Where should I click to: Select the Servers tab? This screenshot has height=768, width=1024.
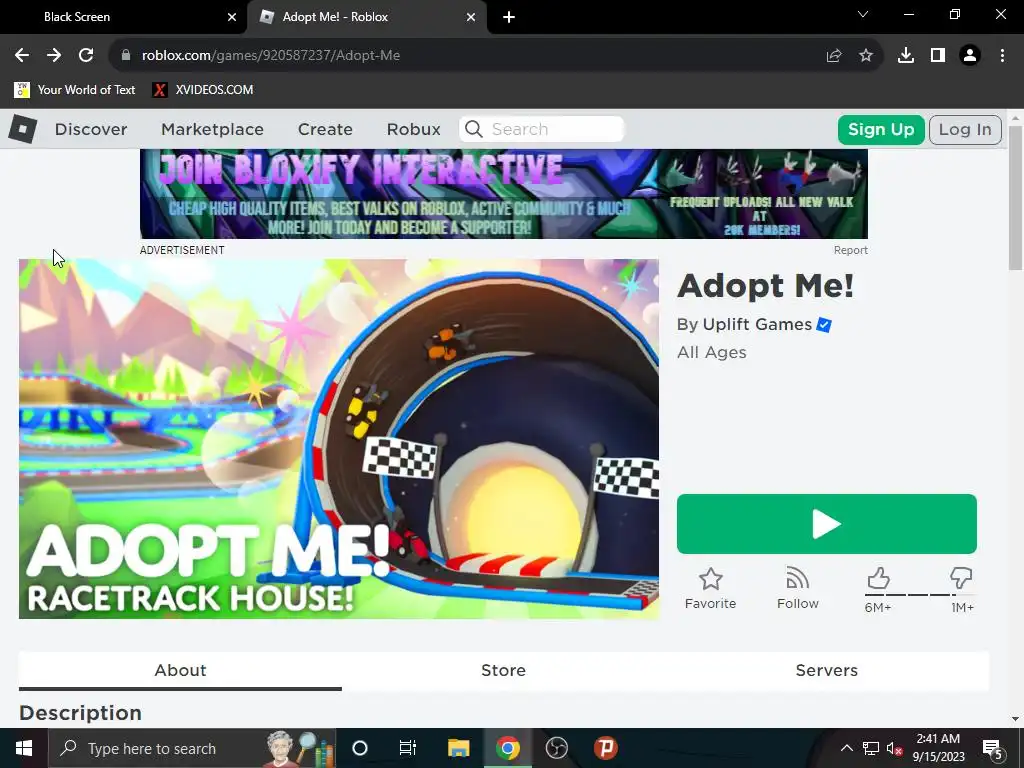pyautogui.click(x=827, y=671)
